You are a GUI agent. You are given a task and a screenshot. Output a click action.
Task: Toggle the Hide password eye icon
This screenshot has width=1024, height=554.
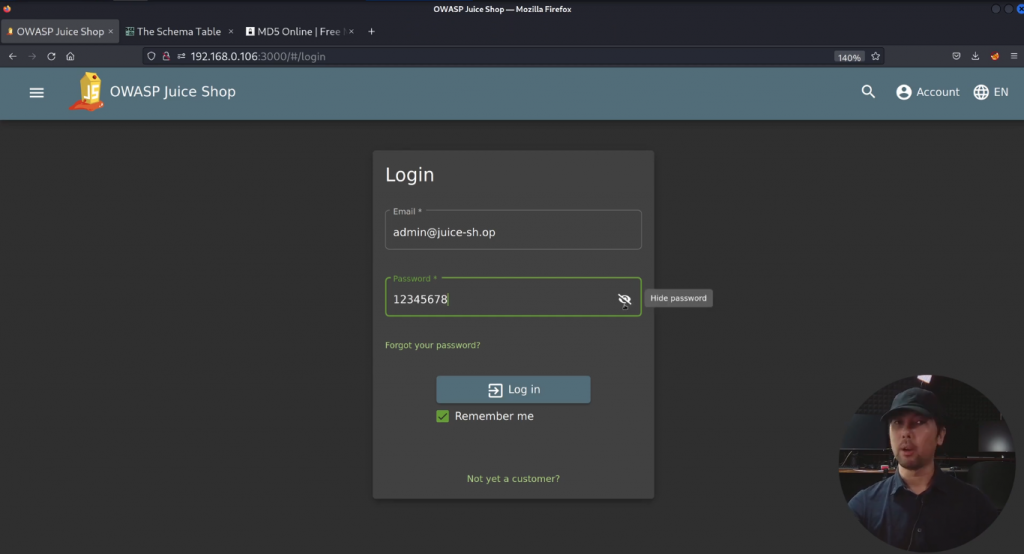point(624,299)
